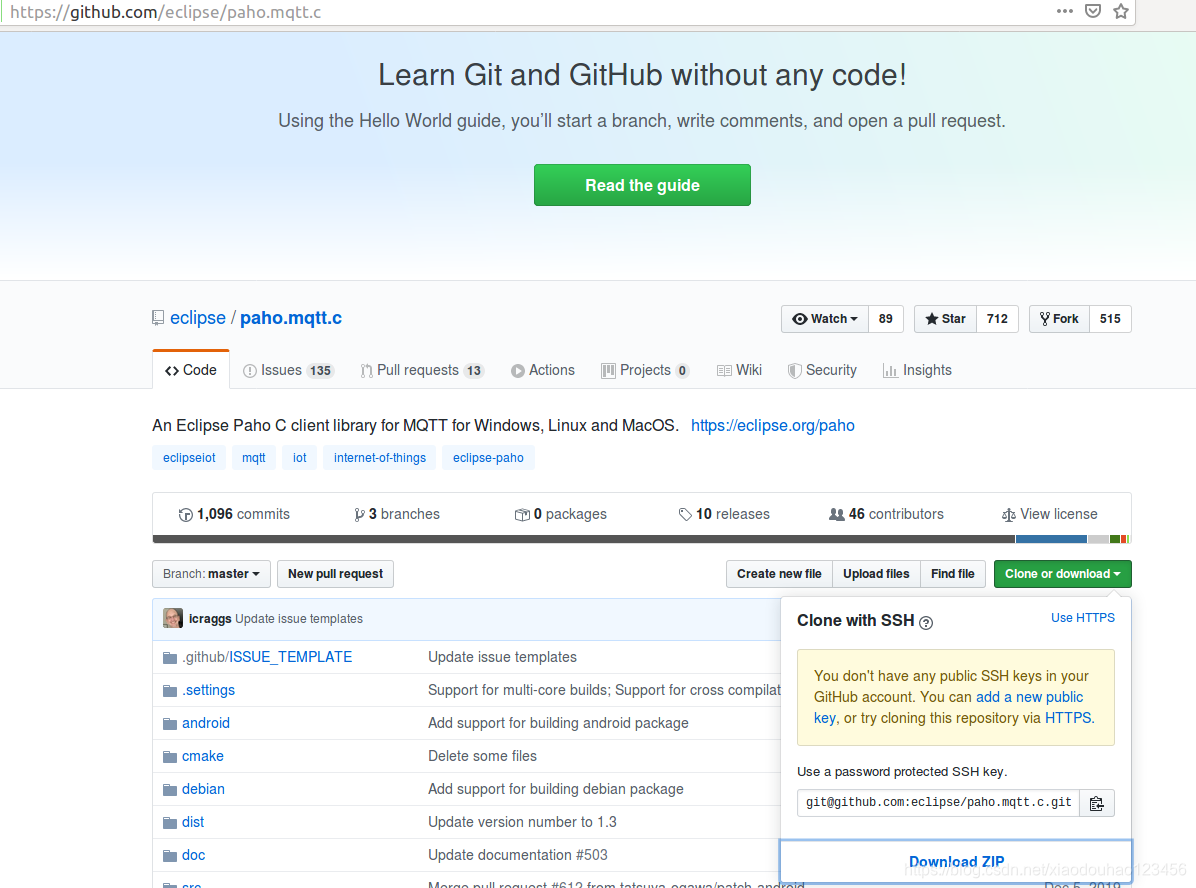Fork the paho.mqtt.c repository
Image resolution: width=1196 pixels, height=888 pixels.
1059,319
